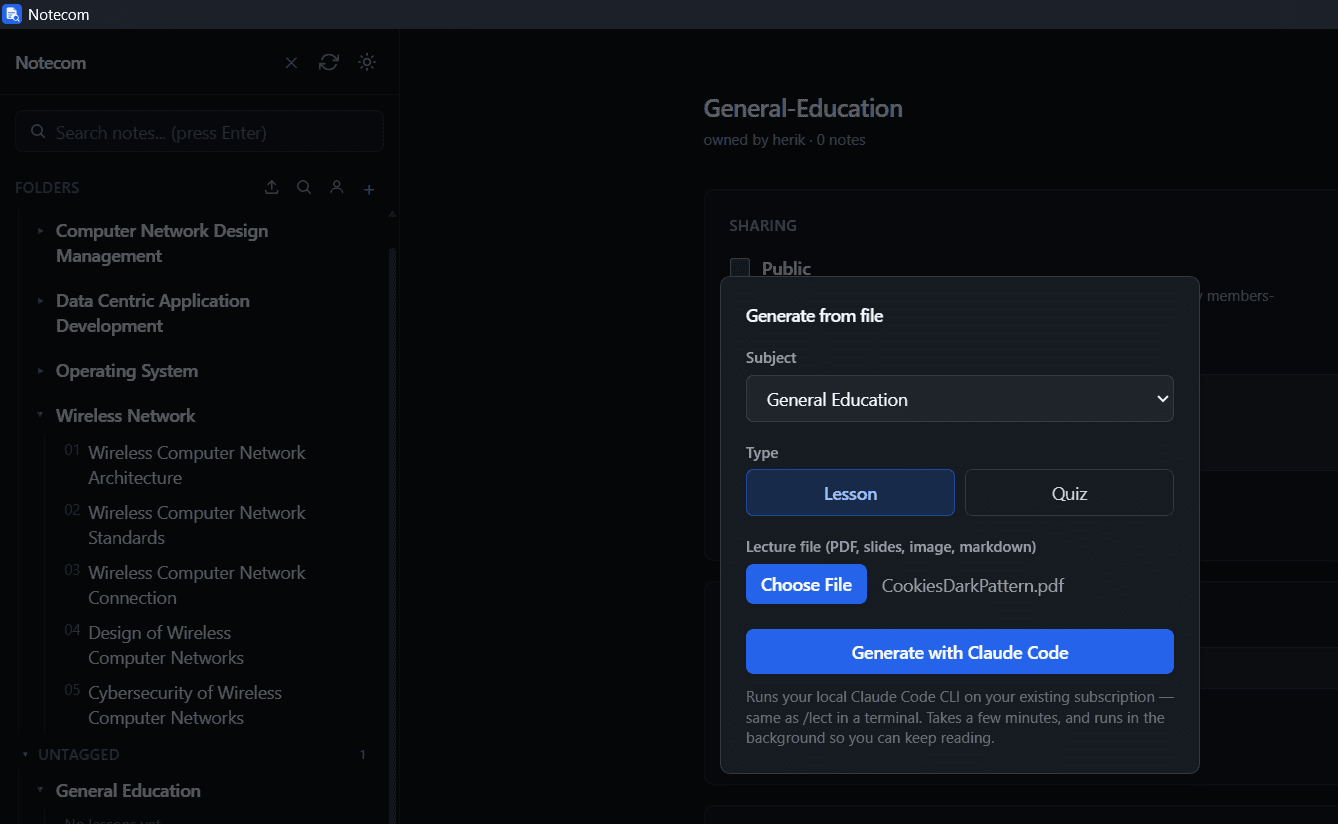
Task: Click Generate with Claude Code button
Action: coord(960,652)
